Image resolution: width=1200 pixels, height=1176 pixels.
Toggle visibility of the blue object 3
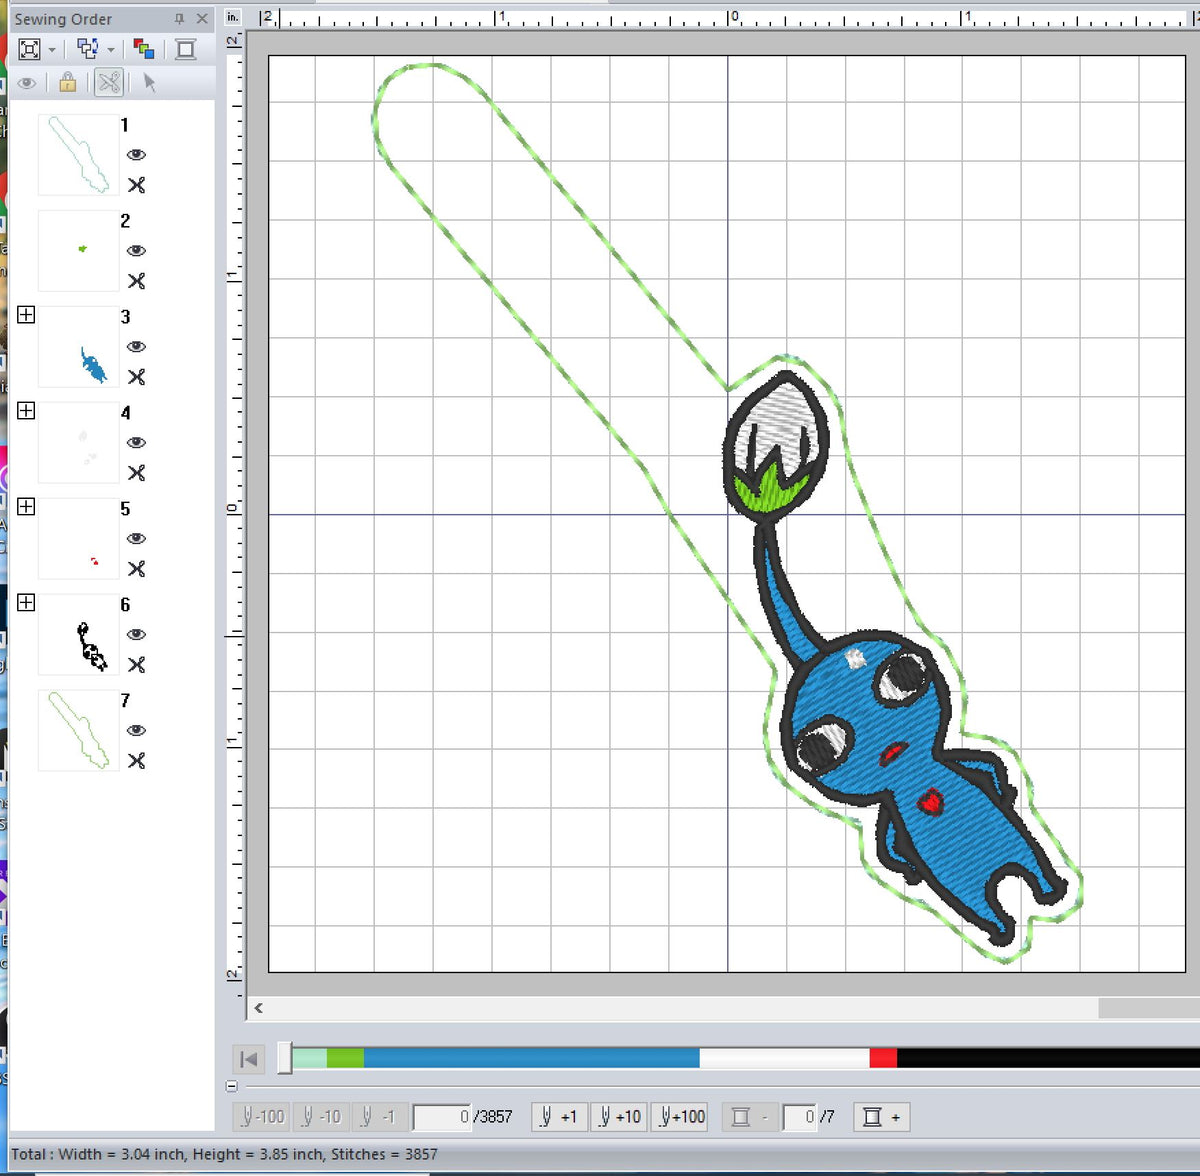136,346
